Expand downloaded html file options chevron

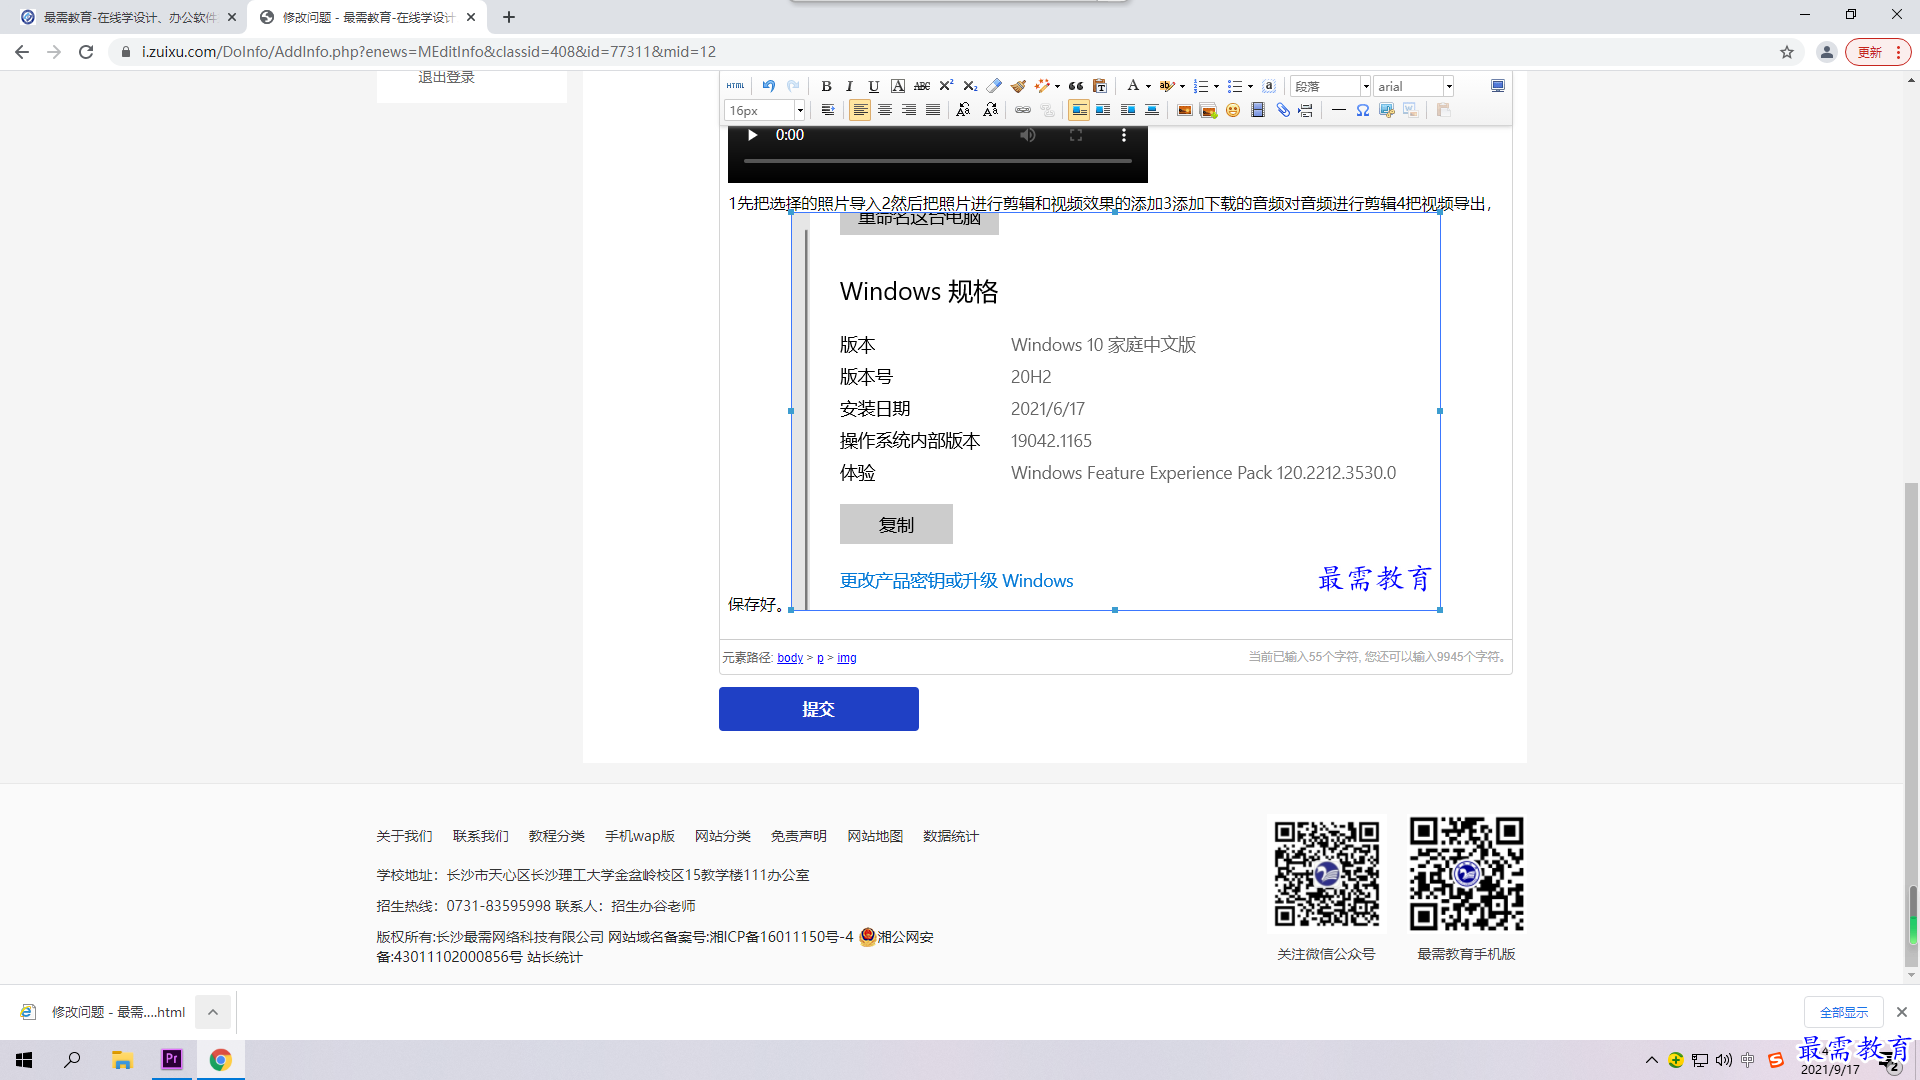(x=213, y=1012)
